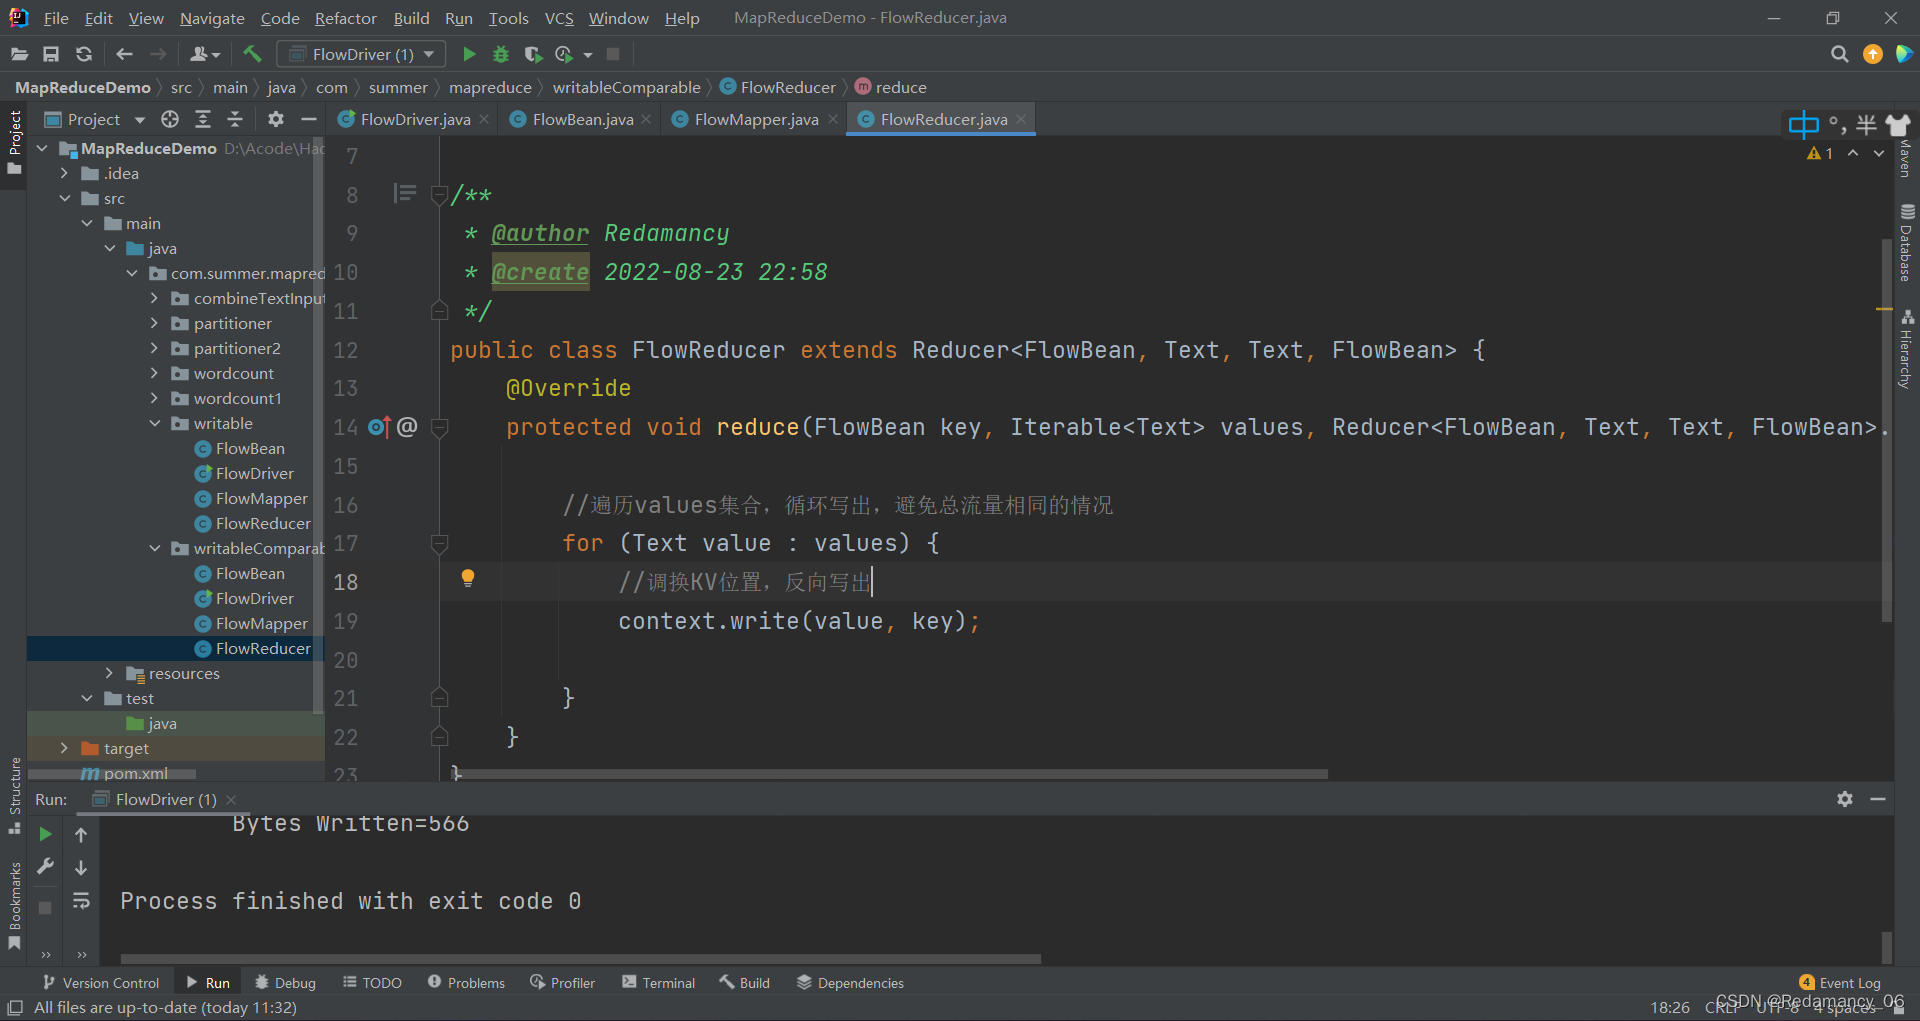The width and height of the screenshot is (1920, 1021).
Task: Switch to FlowDriver.java tab
Action: pos(414,119)
